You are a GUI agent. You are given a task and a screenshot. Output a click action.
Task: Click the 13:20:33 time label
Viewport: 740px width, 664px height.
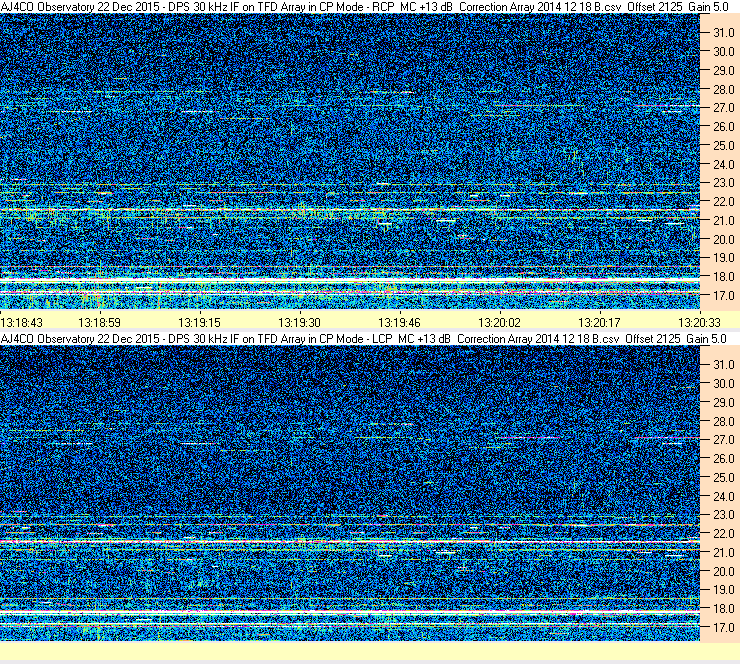point(699,323)
